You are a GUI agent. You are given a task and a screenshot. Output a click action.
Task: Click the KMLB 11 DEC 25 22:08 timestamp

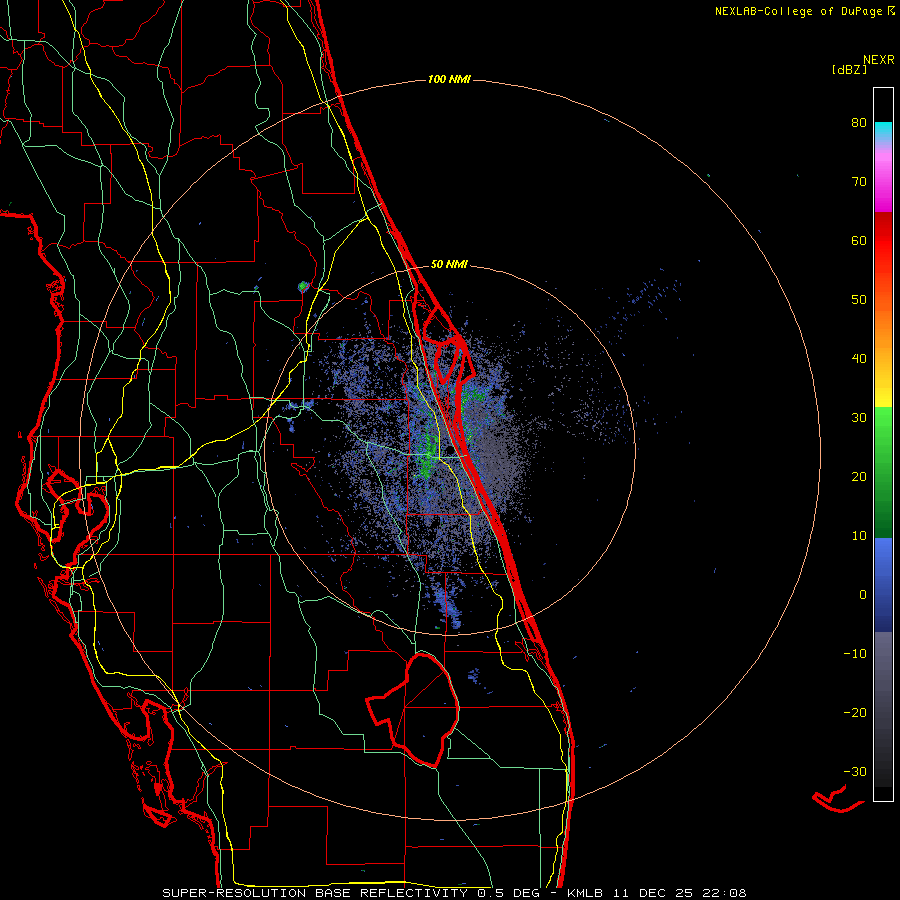[x=657, y=893]
